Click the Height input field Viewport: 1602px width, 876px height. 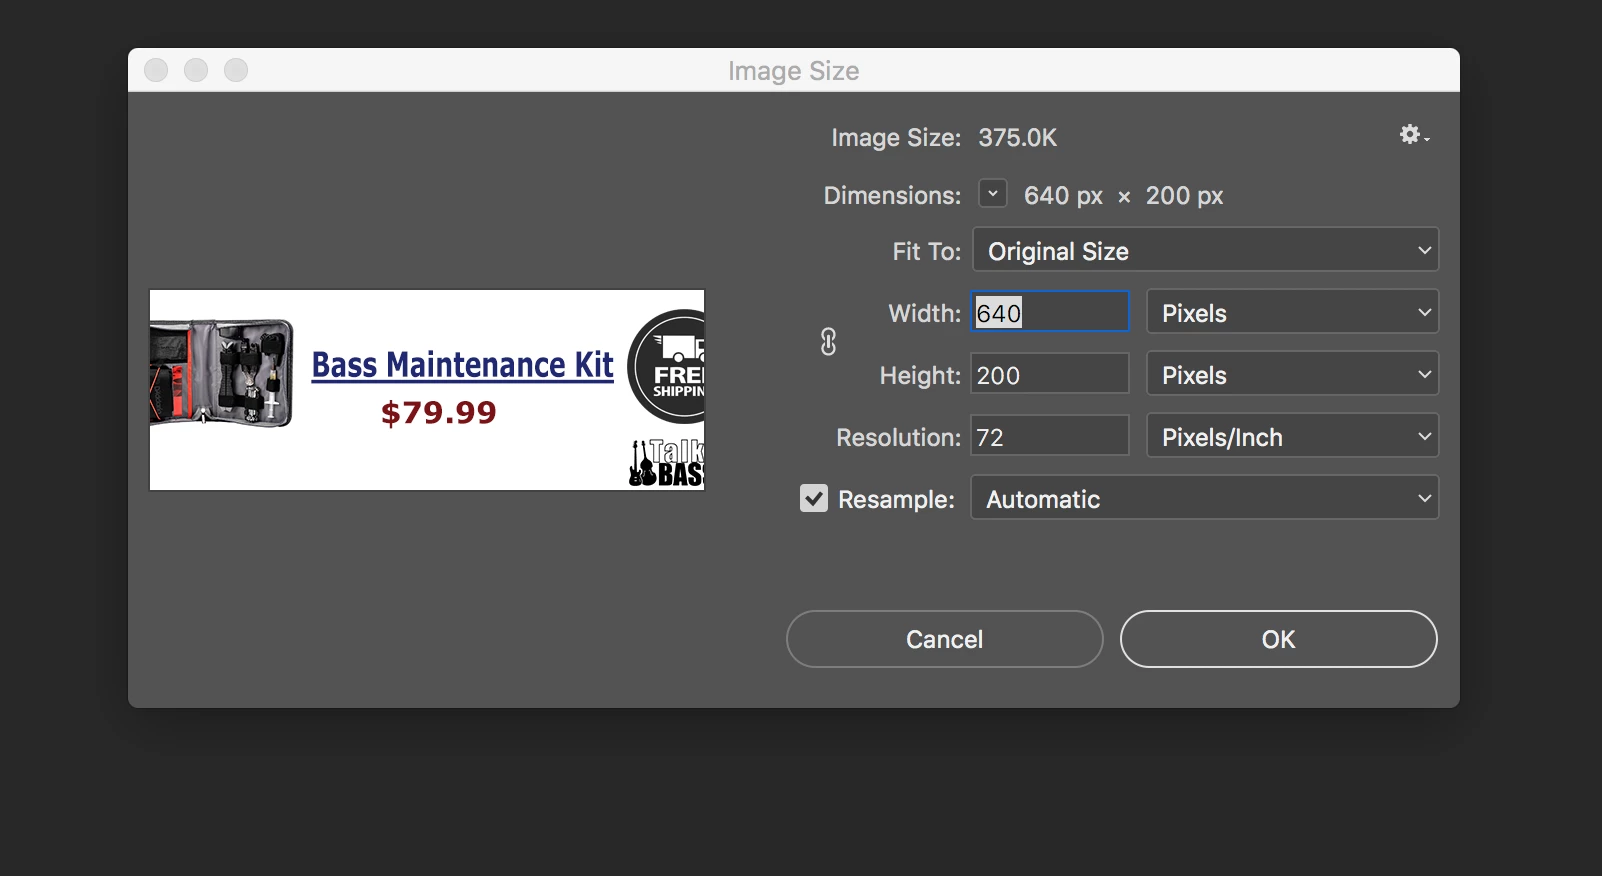(x=1050, y=374)
